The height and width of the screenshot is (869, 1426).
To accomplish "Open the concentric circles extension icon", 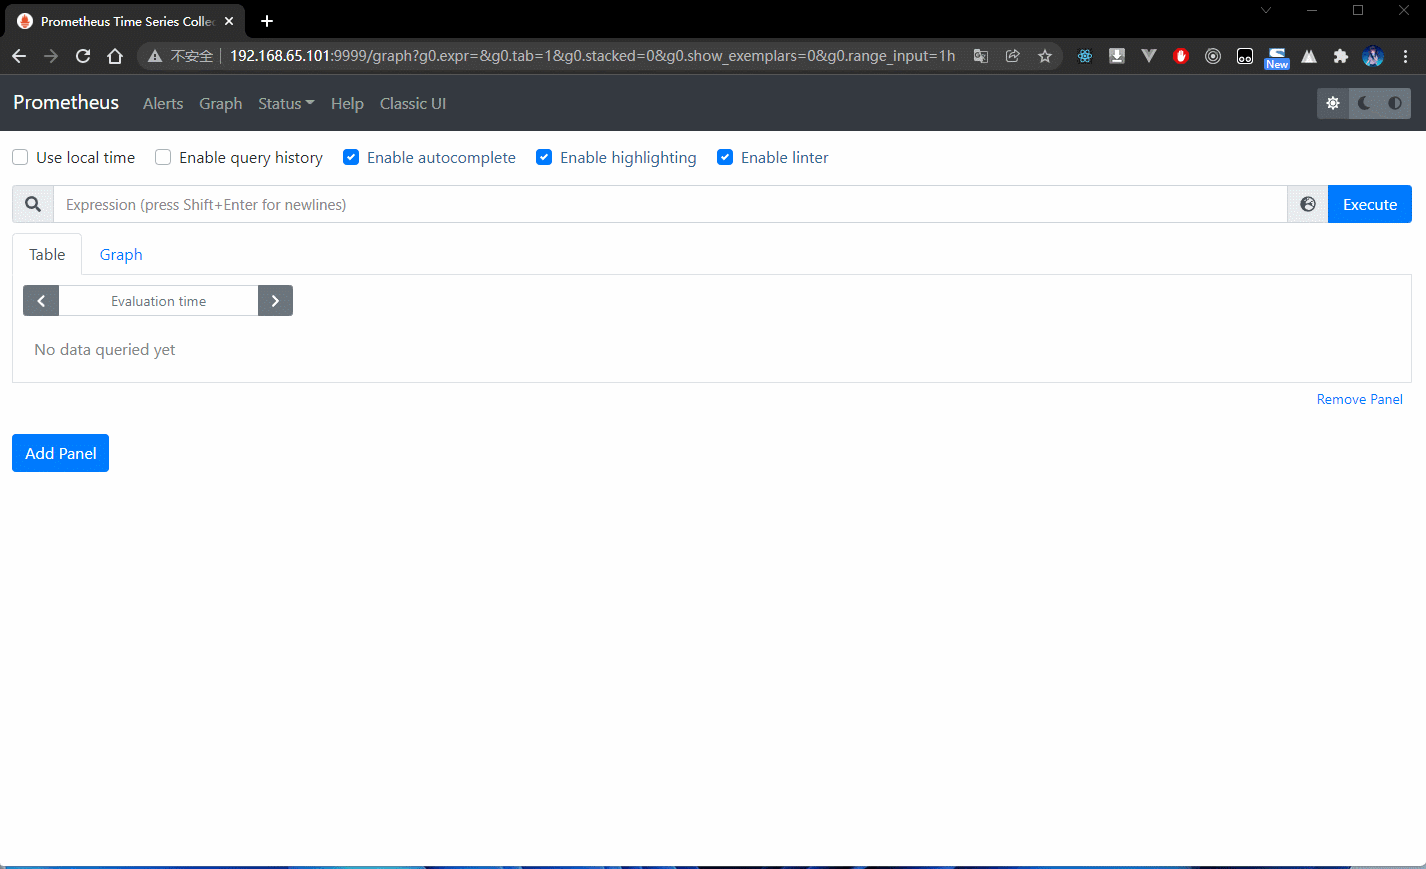I will (1213, 56).
